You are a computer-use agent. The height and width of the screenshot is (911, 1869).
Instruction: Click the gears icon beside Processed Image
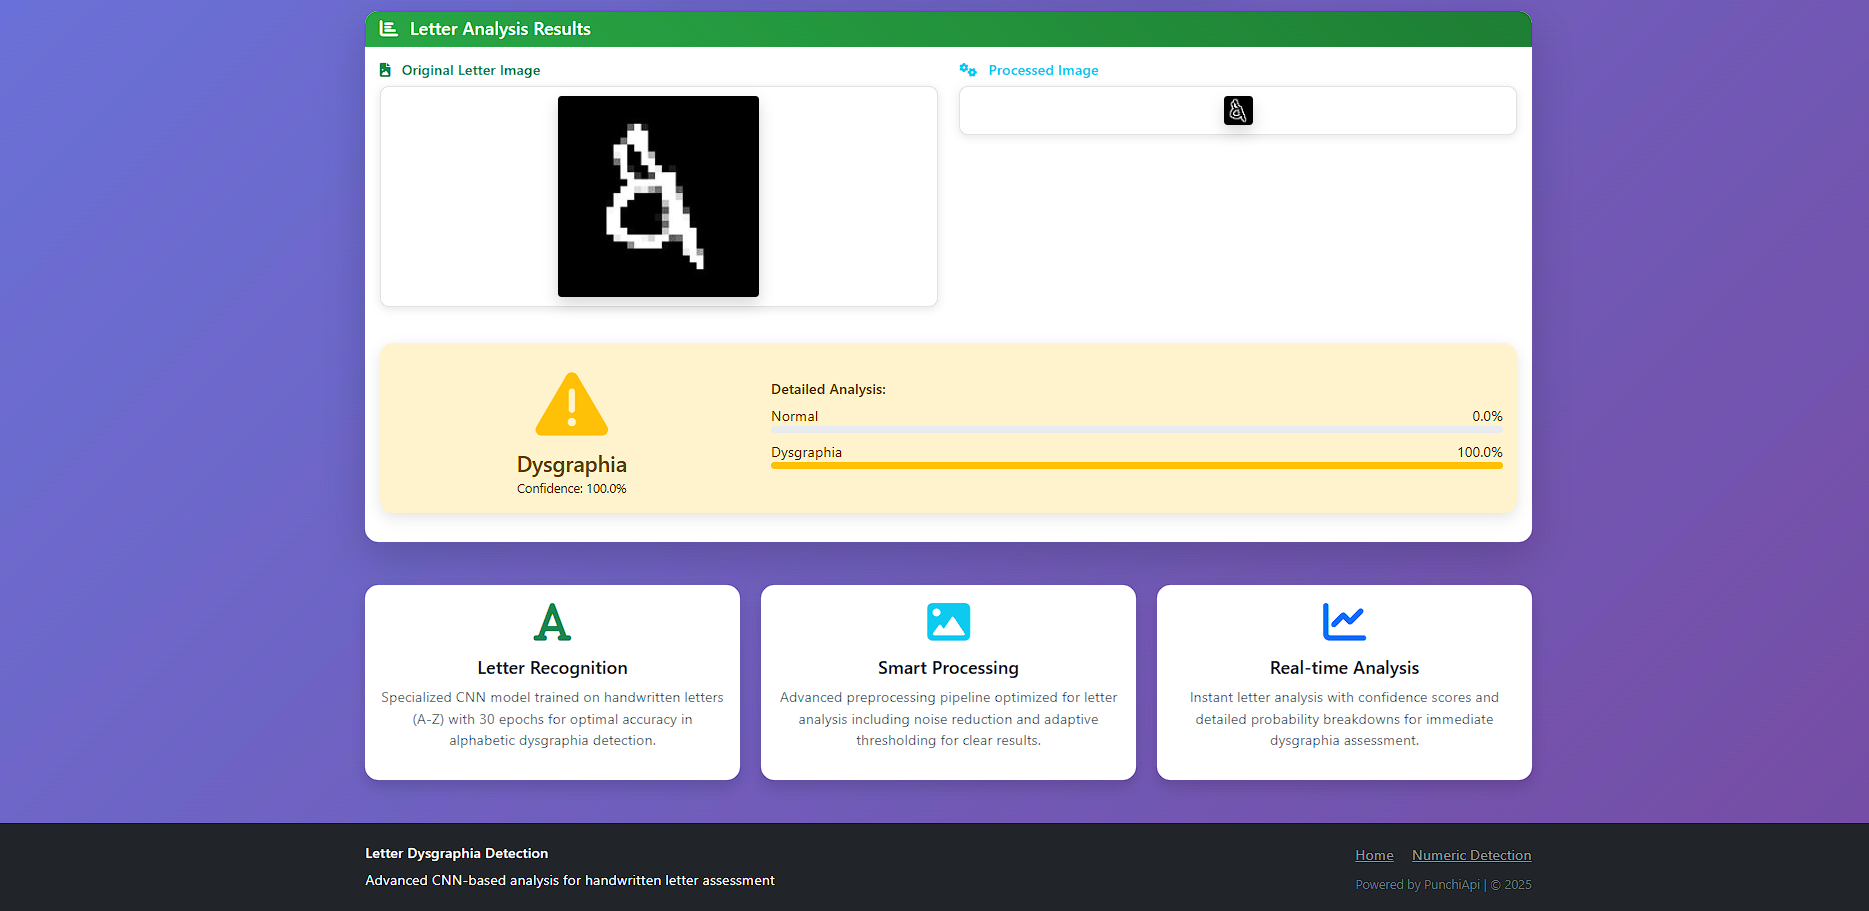click(x=967, y=70)
